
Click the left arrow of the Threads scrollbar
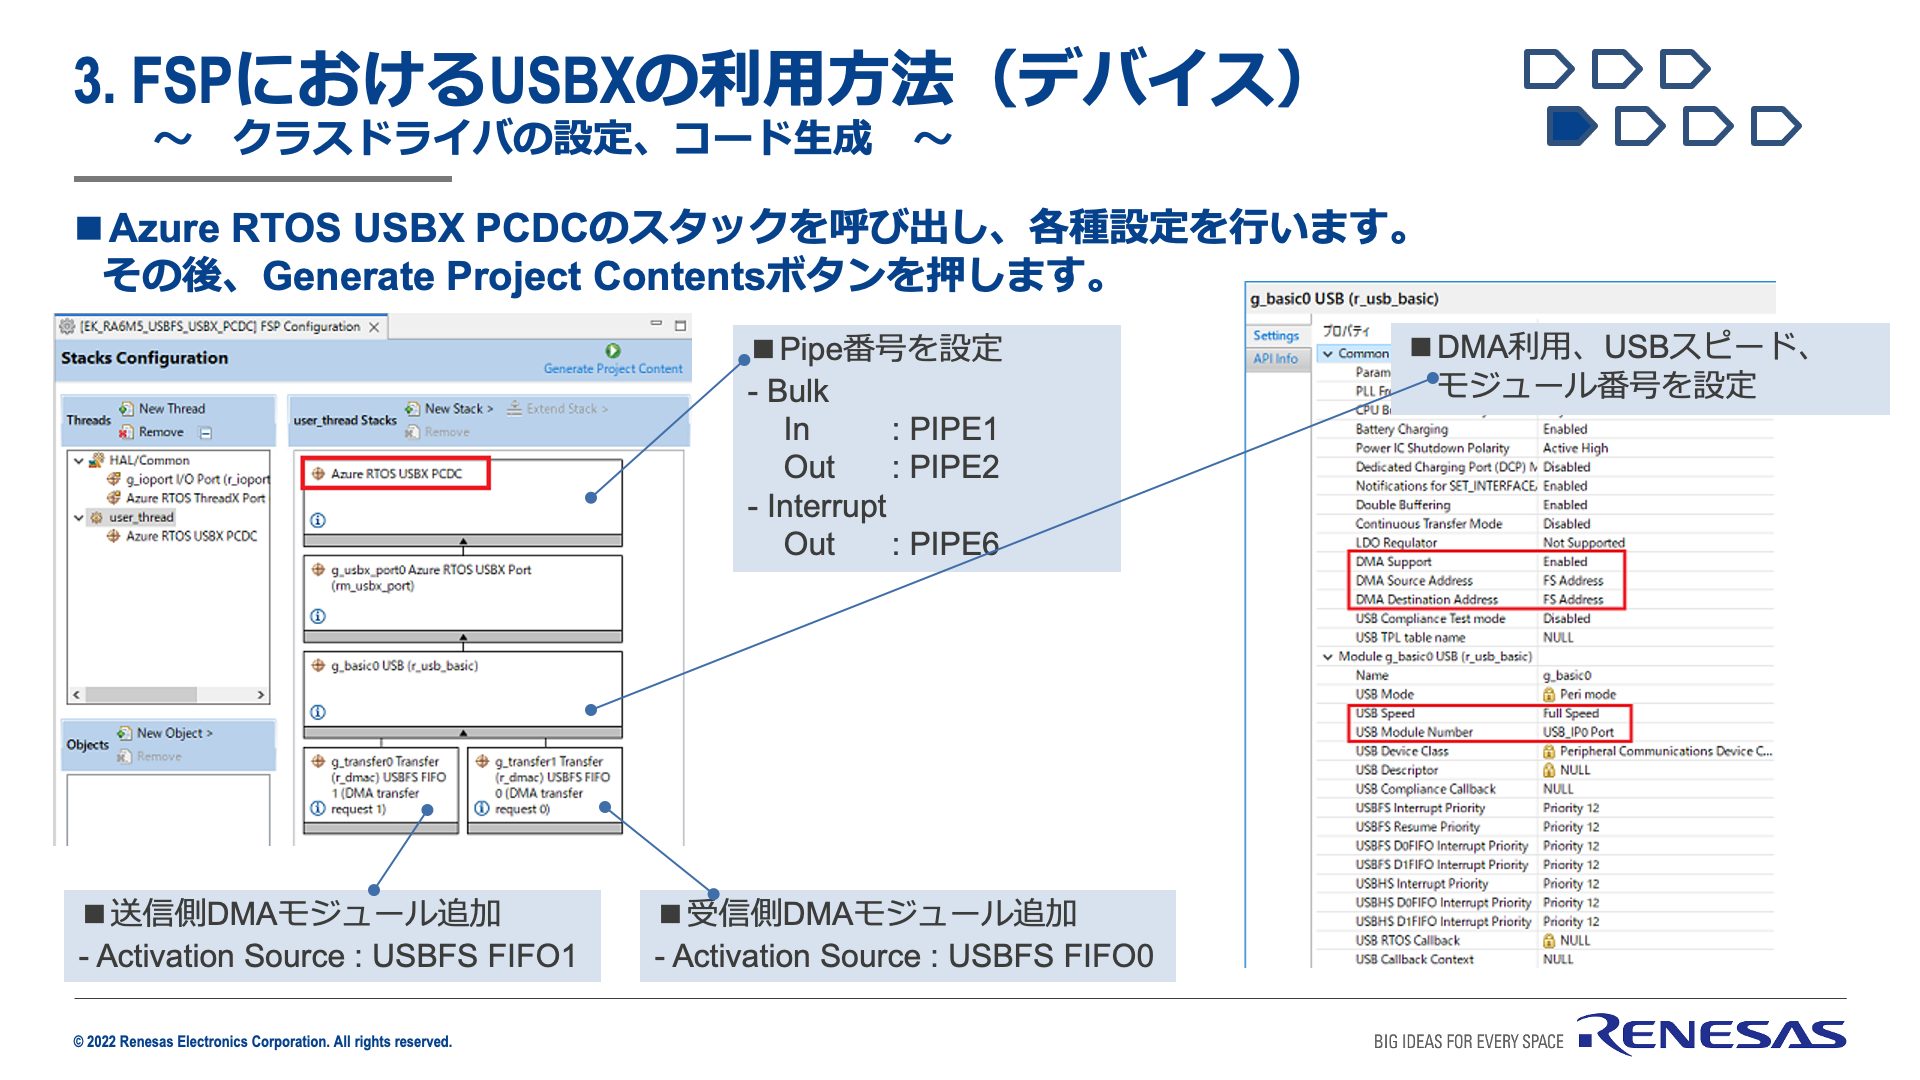76,695
